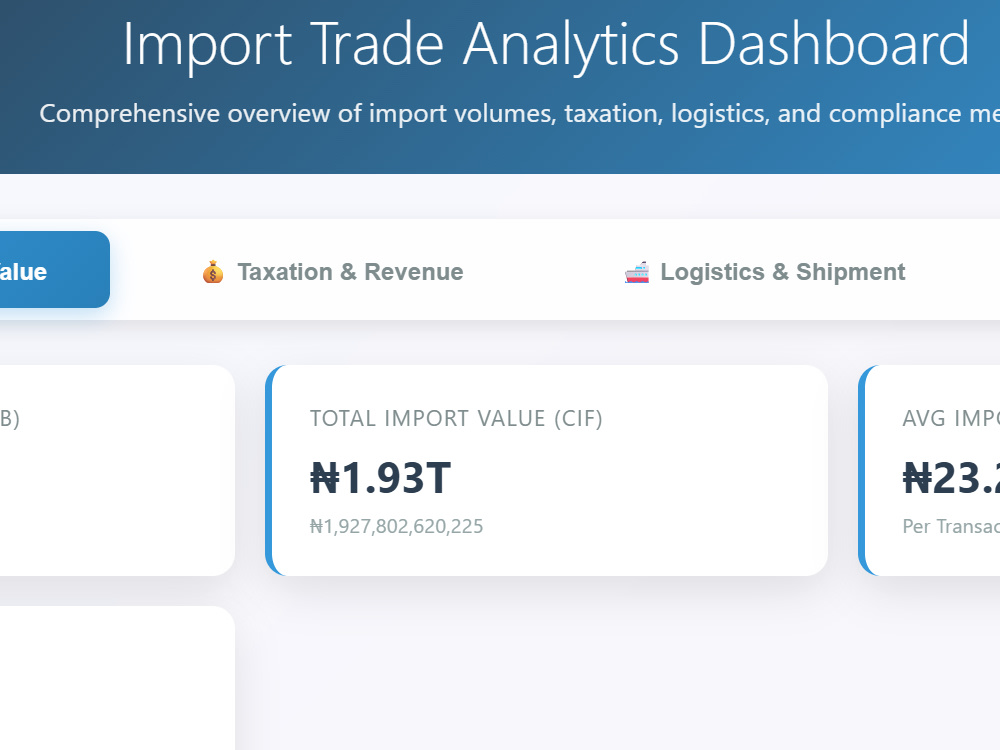The width and height of the screenshot is (1000, 750).
Task: Click the TOTAL IMPORT VALUE (CIF) label
Action: [456, 418]
